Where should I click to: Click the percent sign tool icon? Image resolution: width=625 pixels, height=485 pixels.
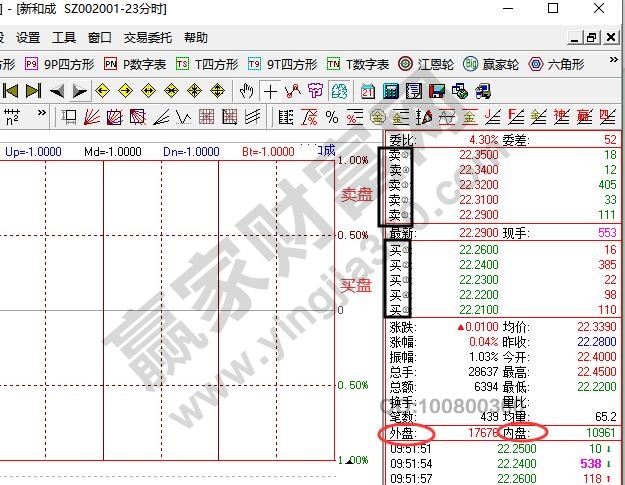tap(331, 116)
